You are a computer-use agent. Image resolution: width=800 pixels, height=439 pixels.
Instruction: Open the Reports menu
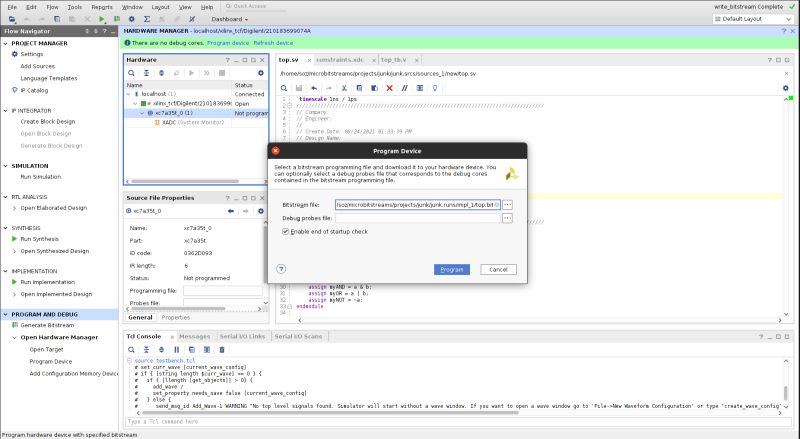(x=102, y=7)
